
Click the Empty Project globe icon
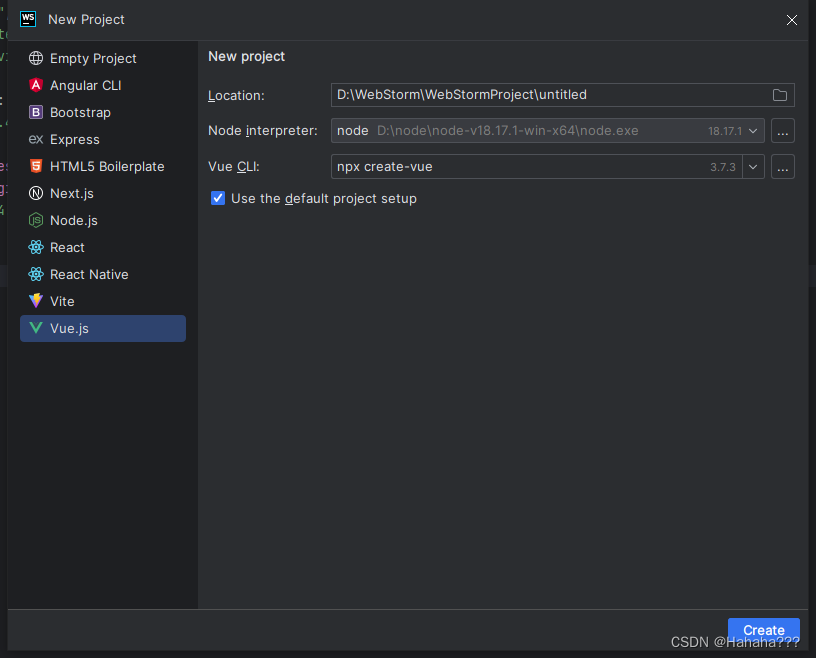point(36,58)
